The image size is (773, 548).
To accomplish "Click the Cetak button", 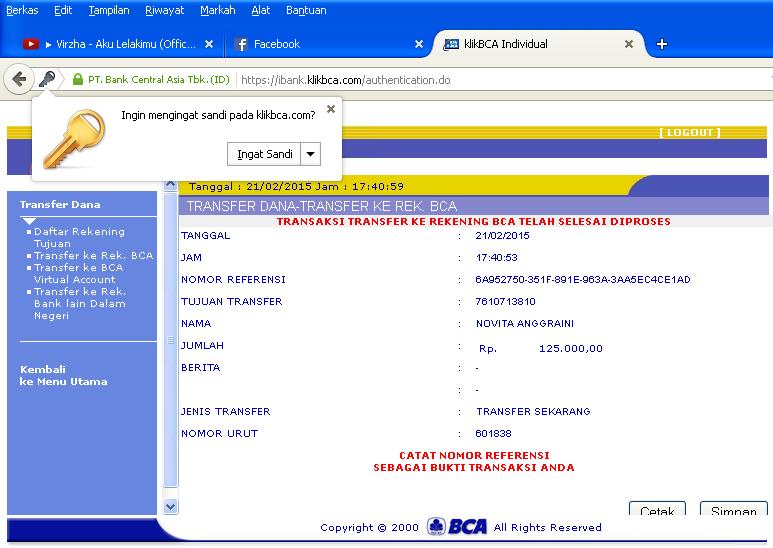I will (657, 510).
